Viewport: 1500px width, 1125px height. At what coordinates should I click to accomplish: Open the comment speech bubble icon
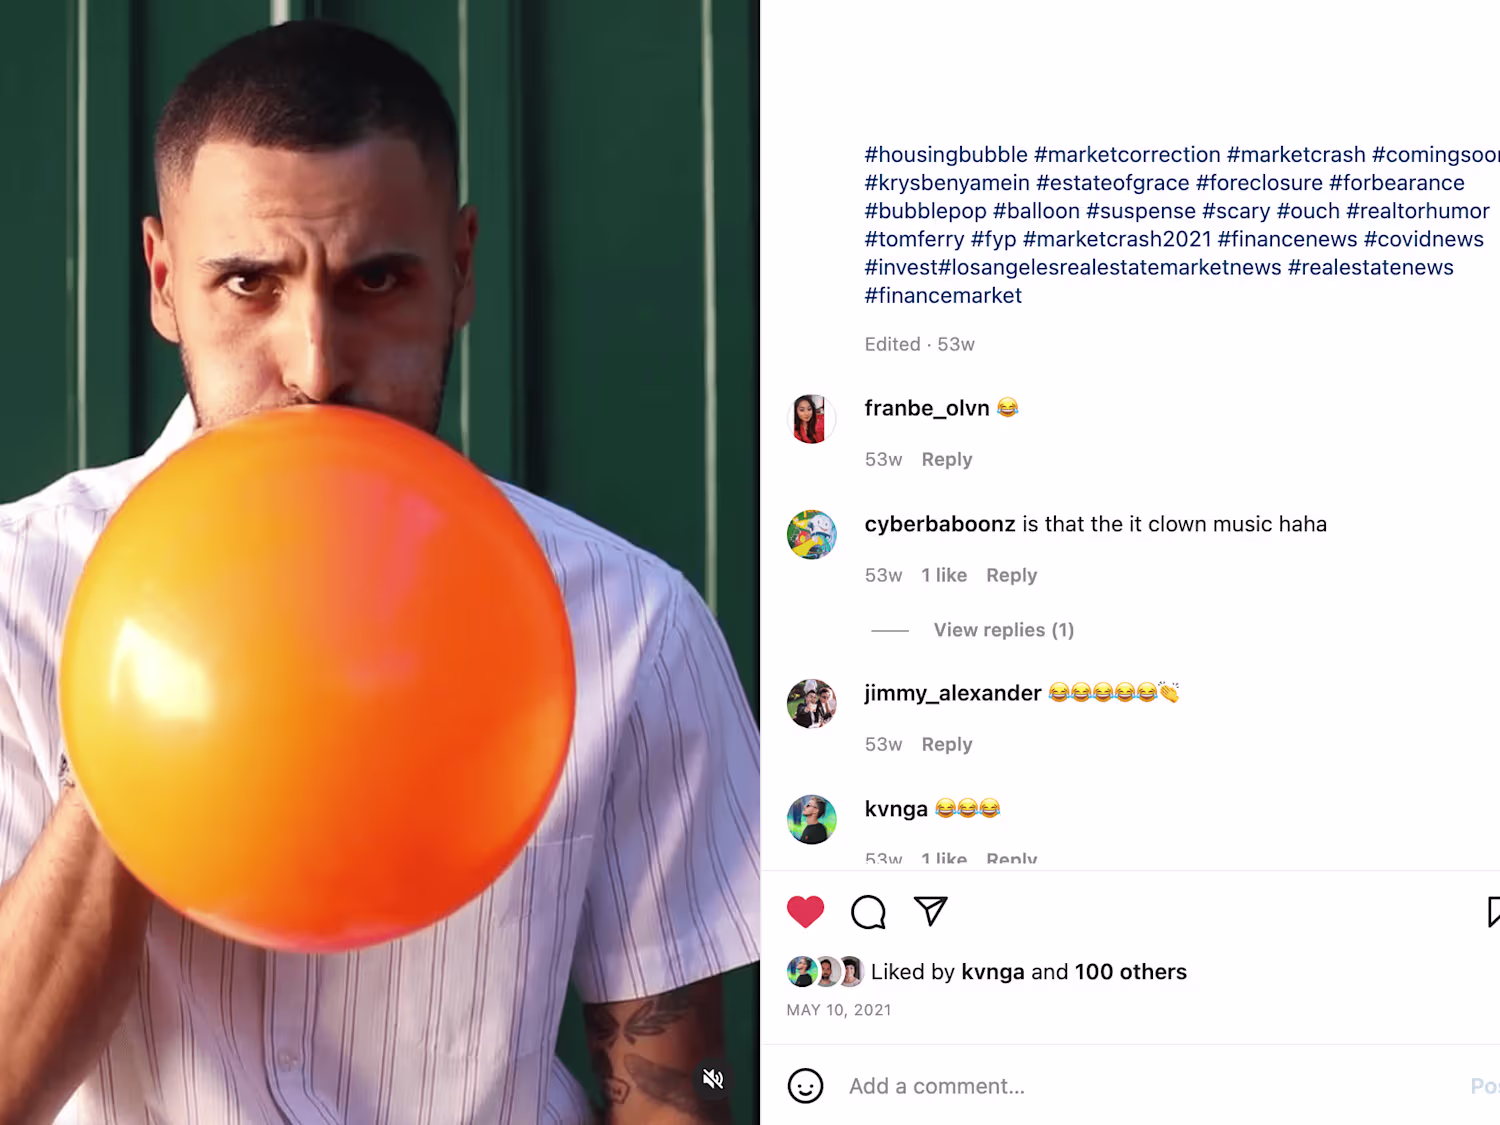tap(868, 911)
